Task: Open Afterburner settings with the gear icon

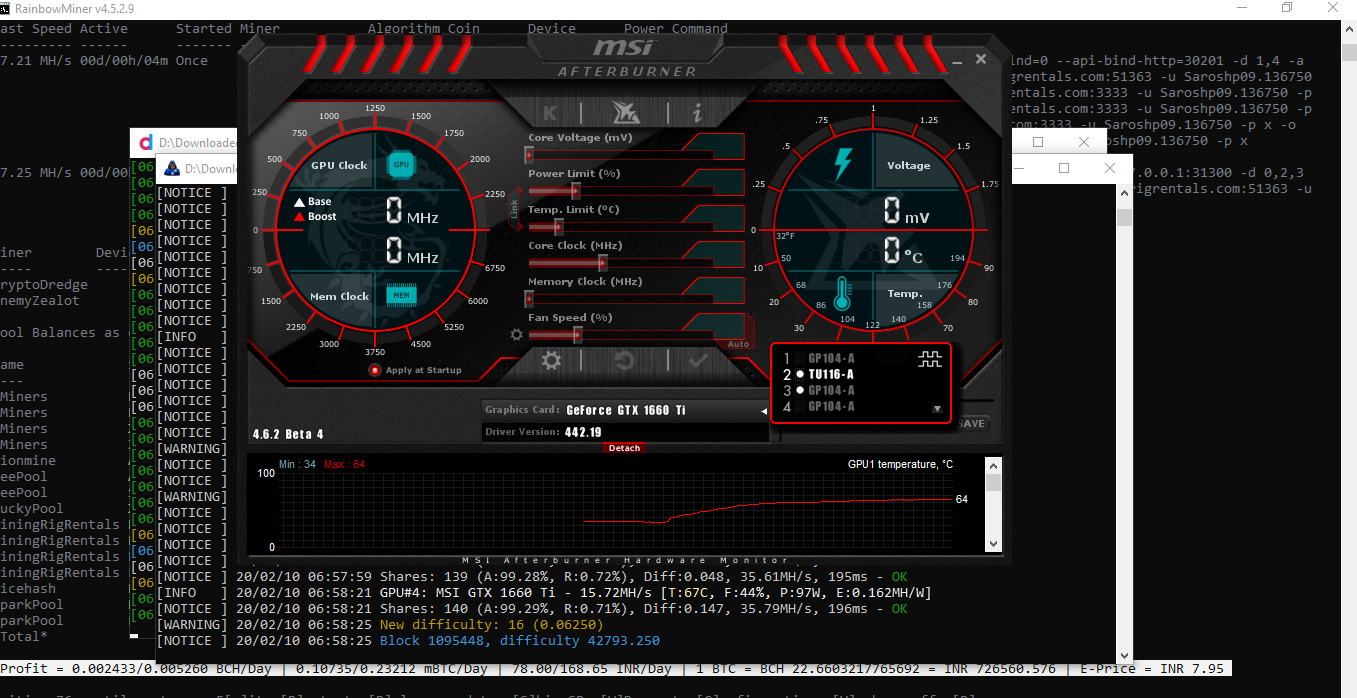Action: [550, 360]
